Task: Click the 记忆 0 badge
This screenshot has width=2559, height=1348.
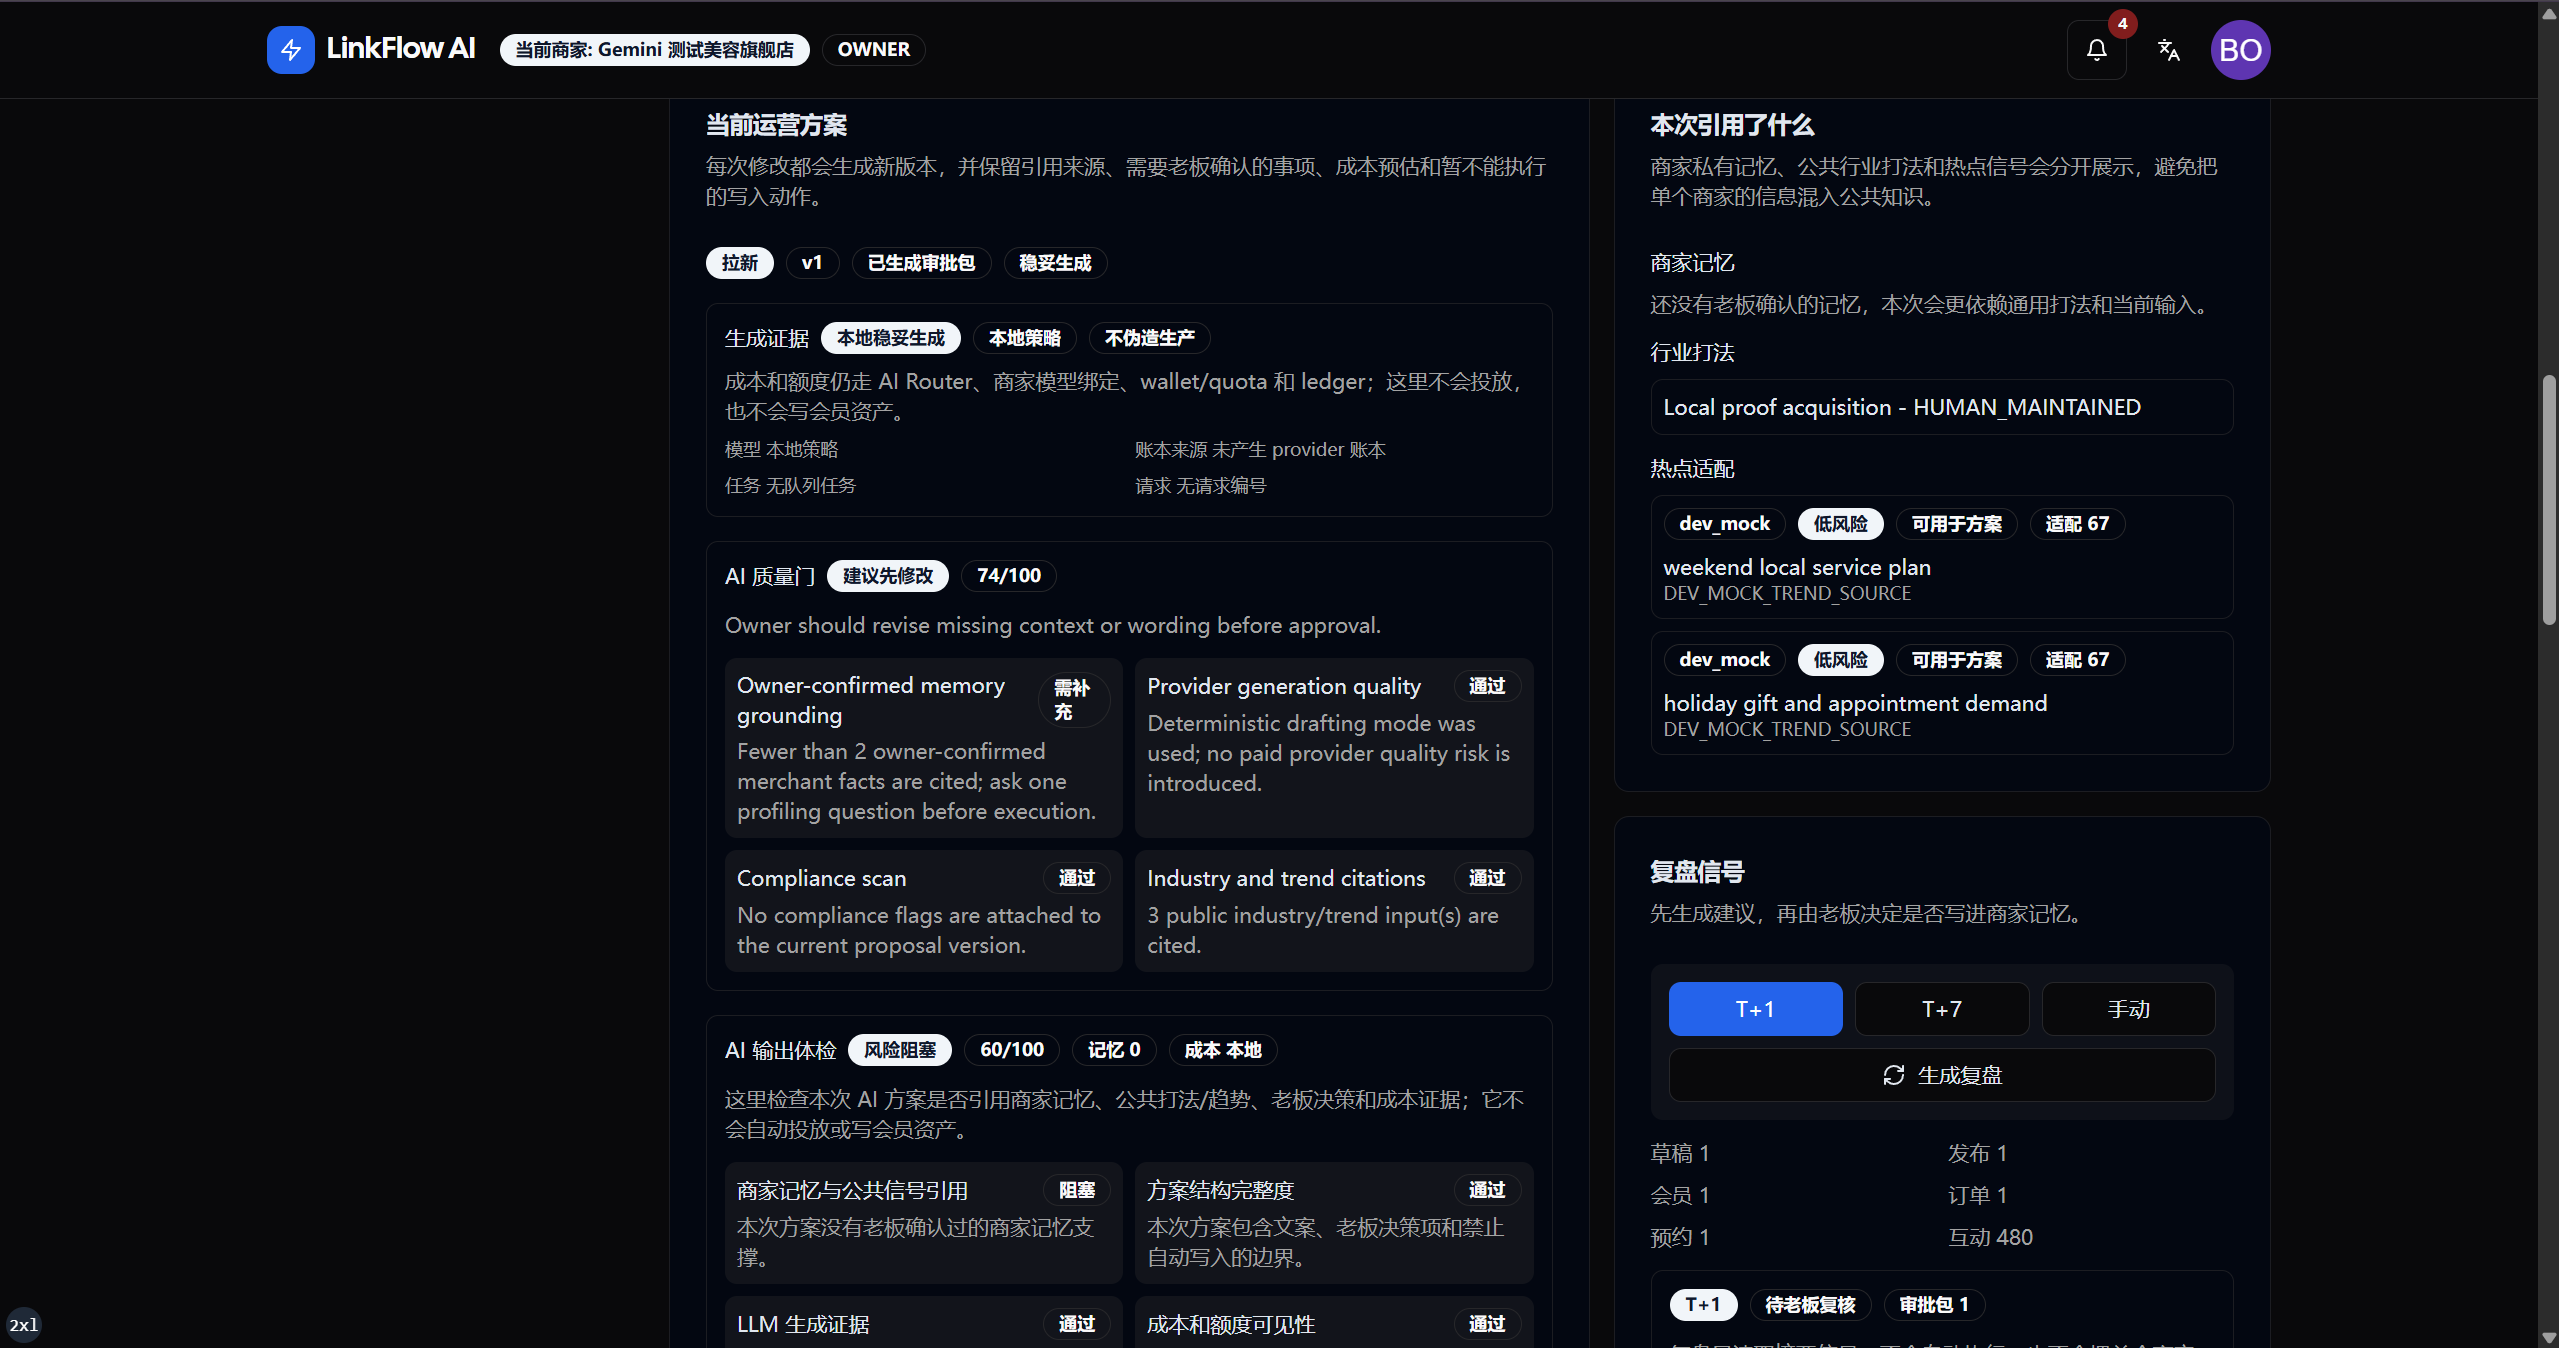Action: pos(1113,1050)
